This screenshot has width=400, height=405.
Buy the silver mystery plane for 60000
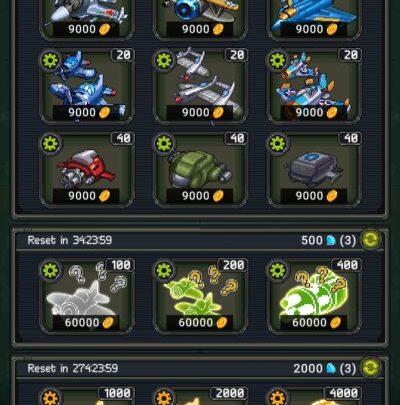pos(86,297)
